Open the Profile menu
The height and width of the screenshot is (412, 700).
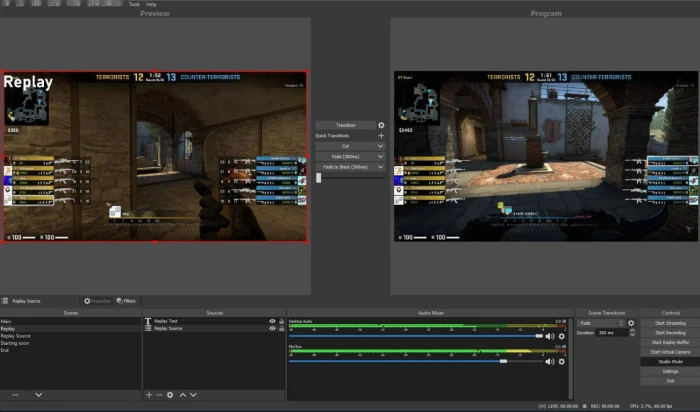(x=73, y=4)
